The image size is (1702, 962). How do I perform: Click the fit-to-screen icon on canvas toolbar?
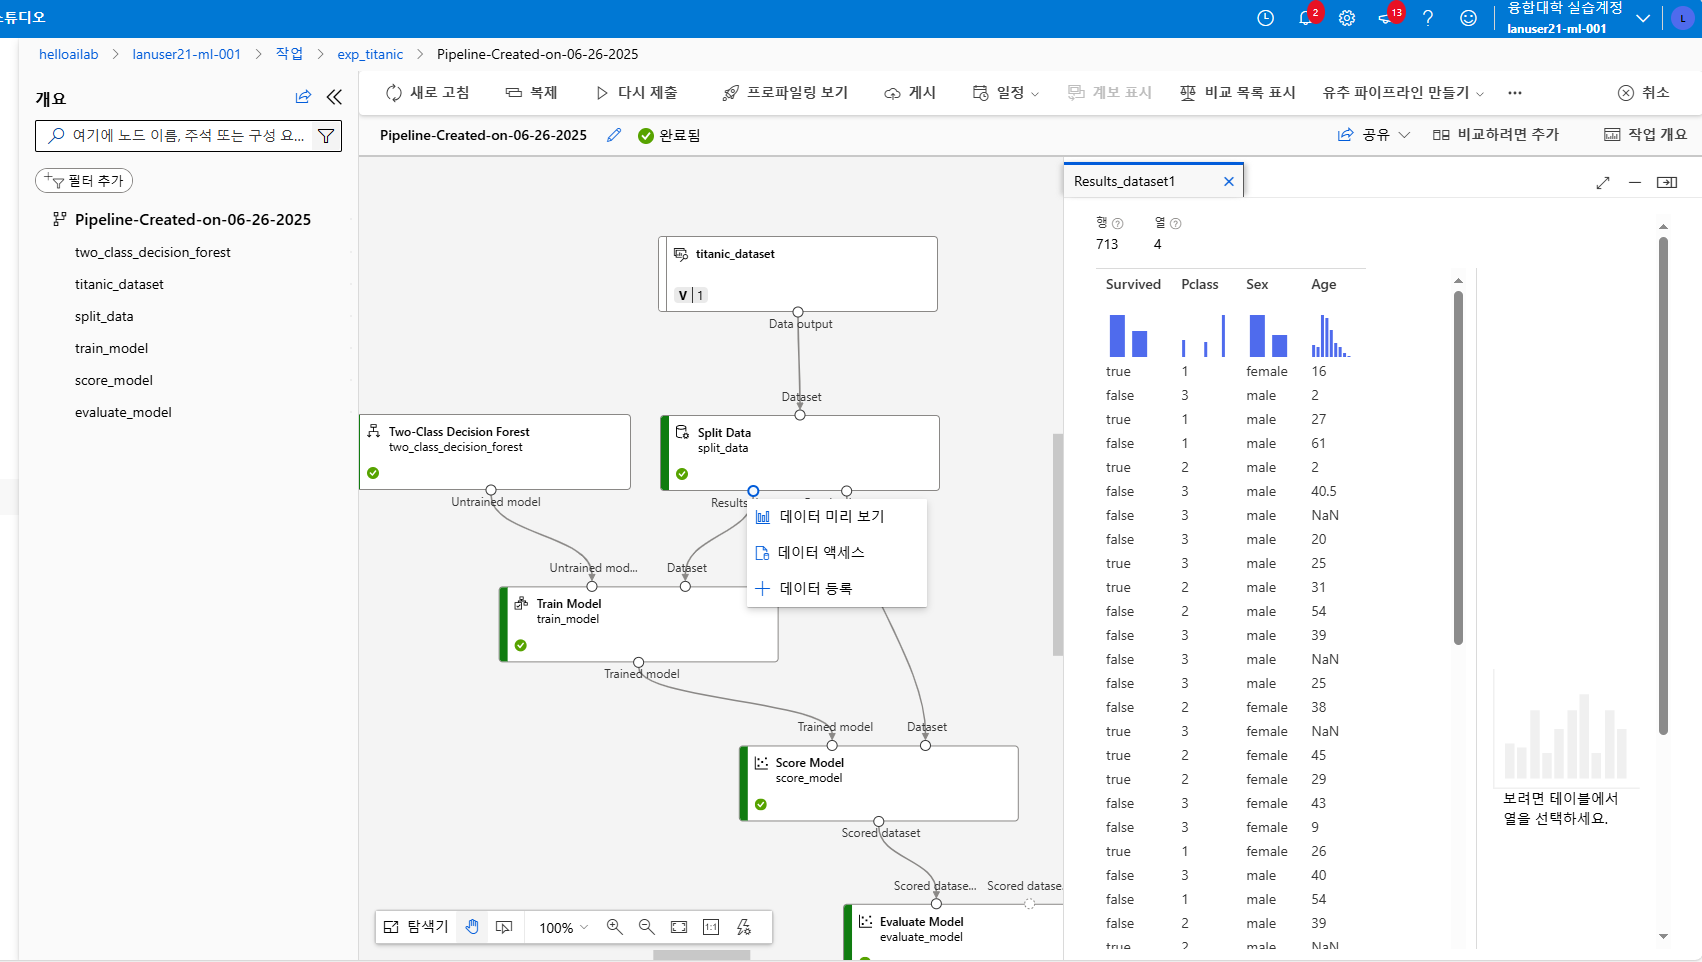pos(679,927)
